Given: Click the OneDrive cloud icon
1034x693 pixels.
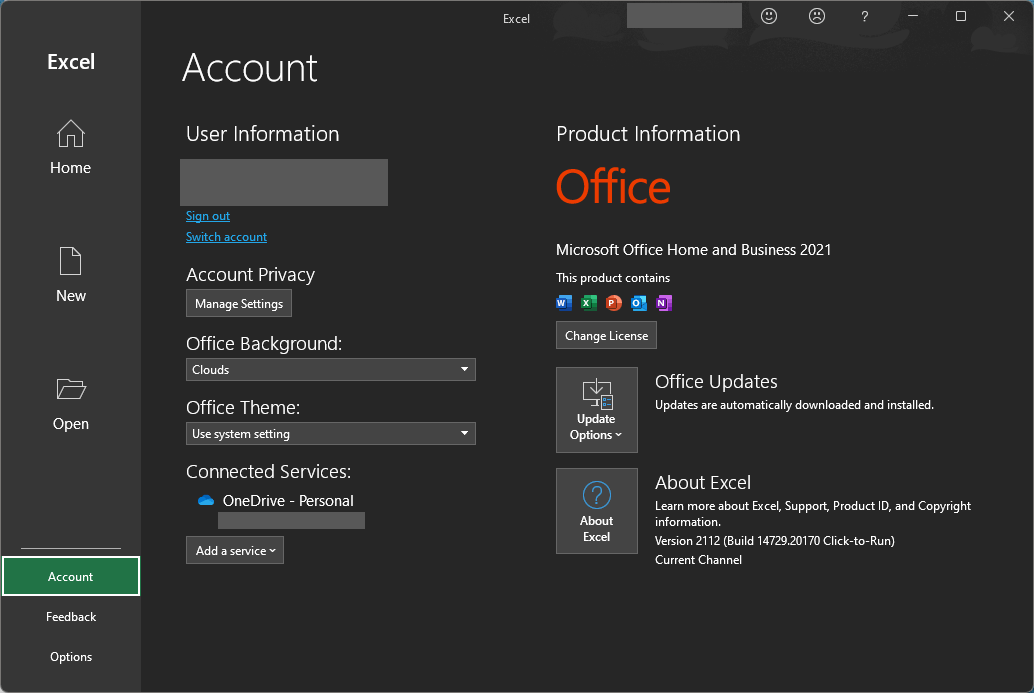Looking at the screenshot, I should 206,501.
